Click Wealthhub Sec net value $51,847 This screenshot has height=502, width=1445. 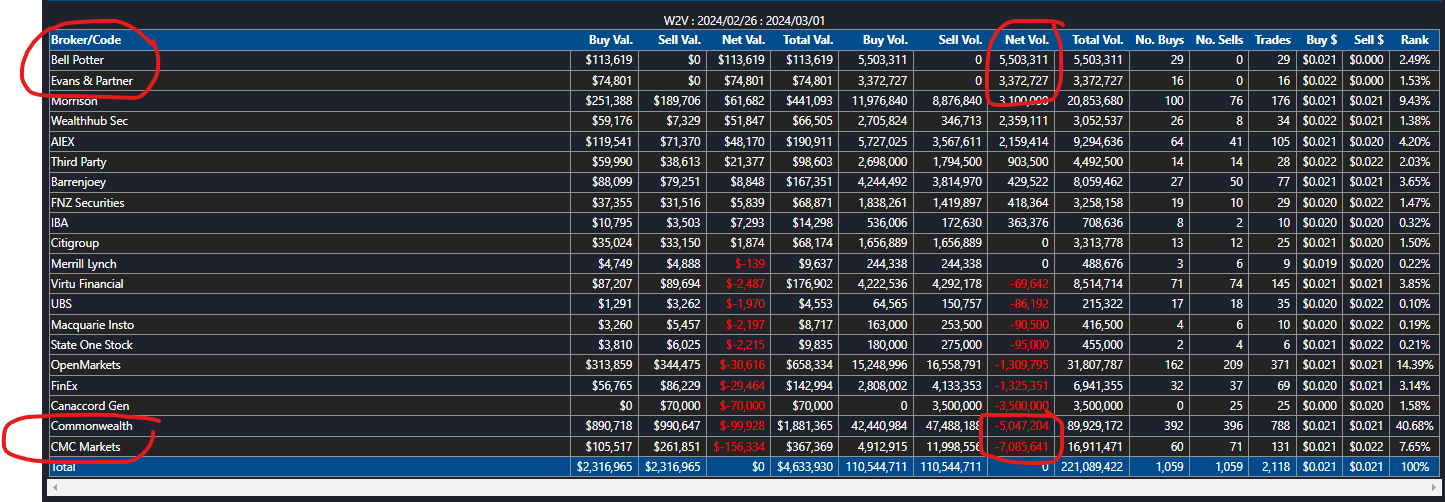743,121
